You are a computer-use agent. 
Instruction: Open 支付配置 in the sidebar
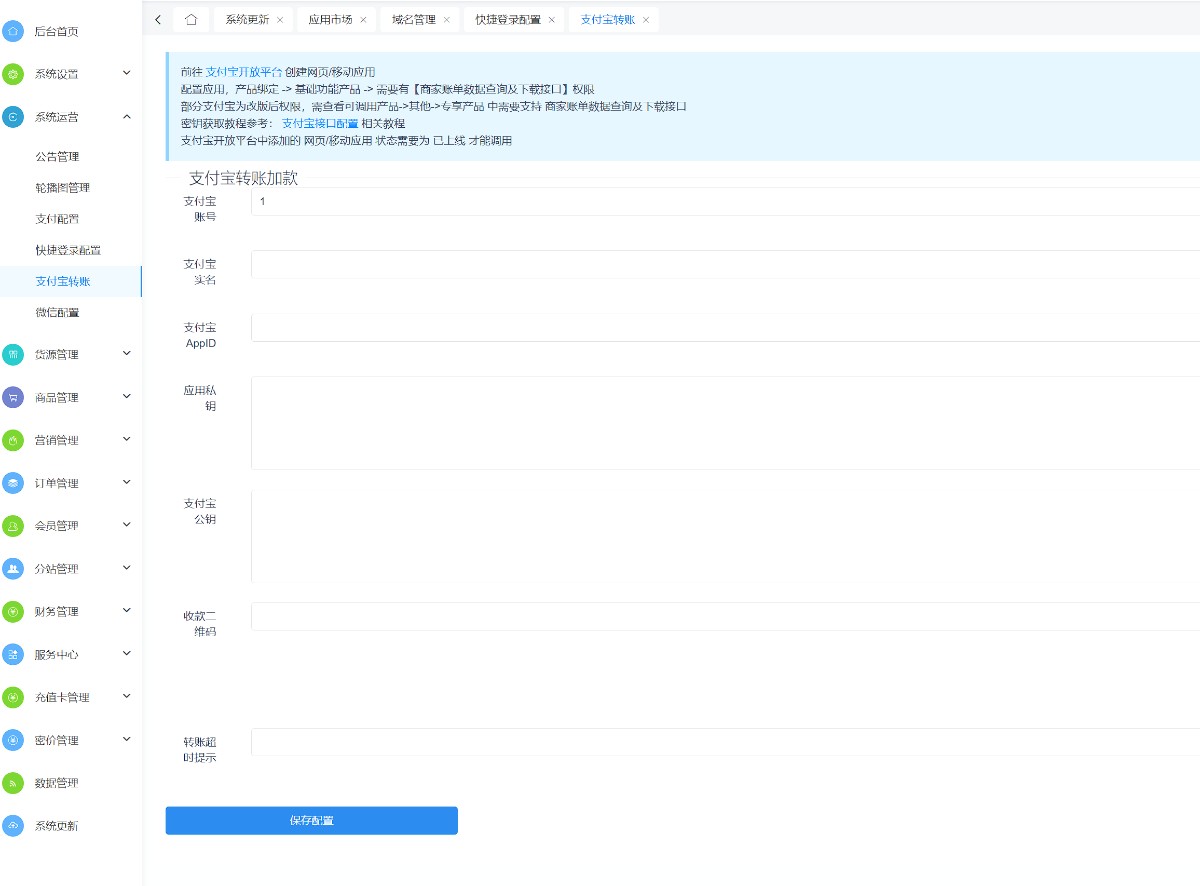click(x=57, y=219)
